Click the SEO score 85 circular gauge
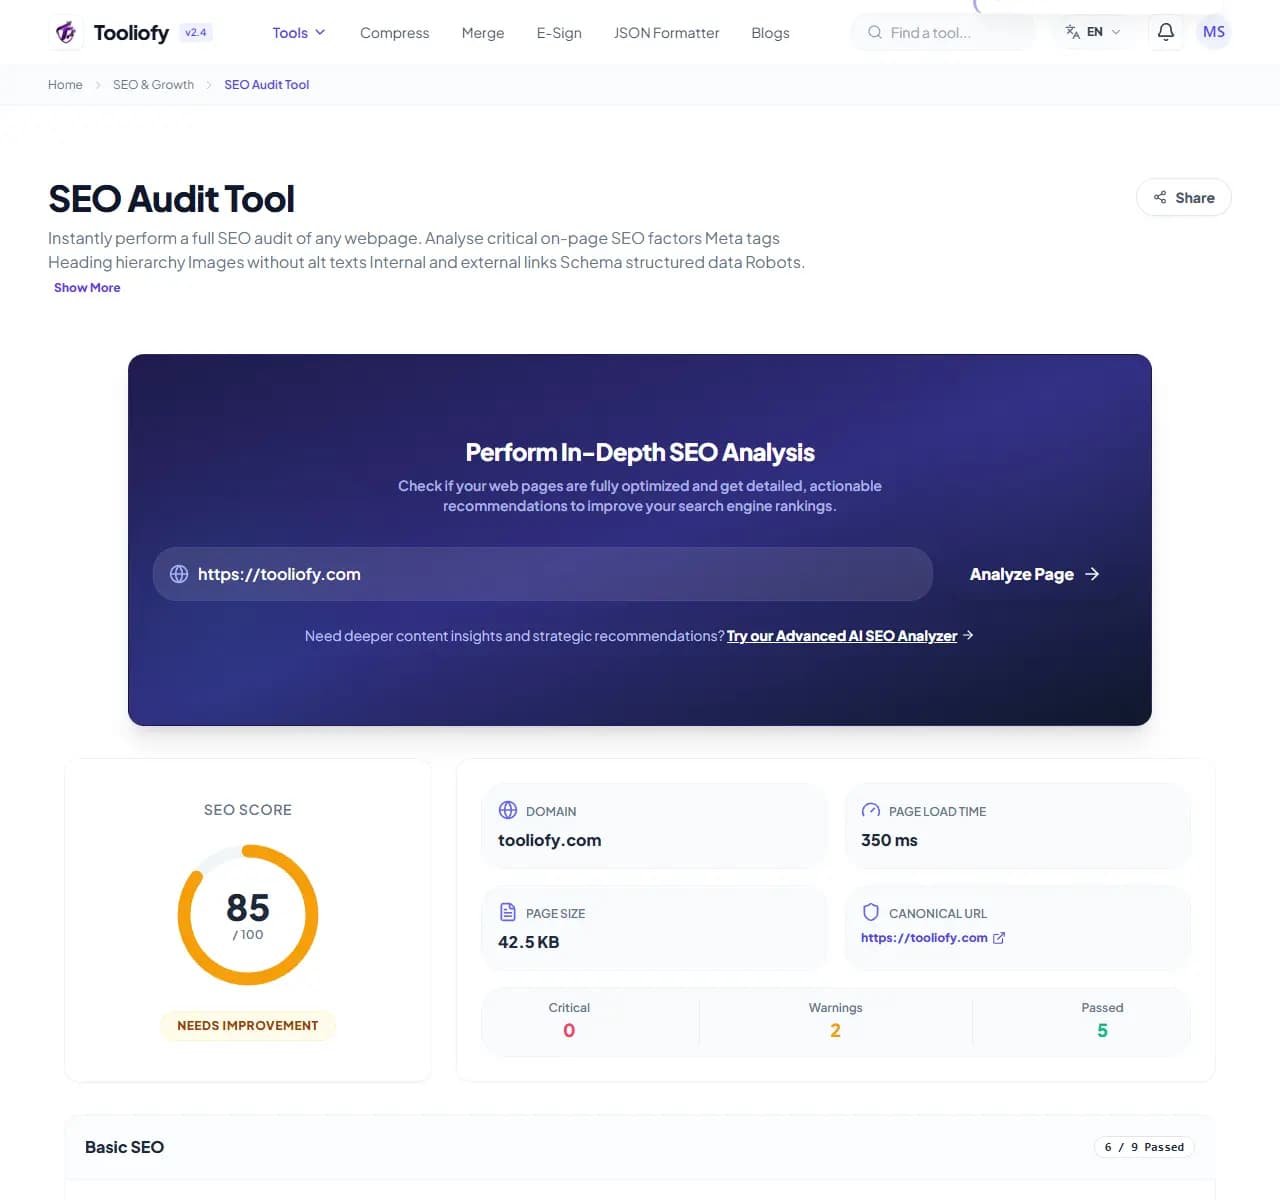This screenshot has width=1280, height=1200. (248, 915)
